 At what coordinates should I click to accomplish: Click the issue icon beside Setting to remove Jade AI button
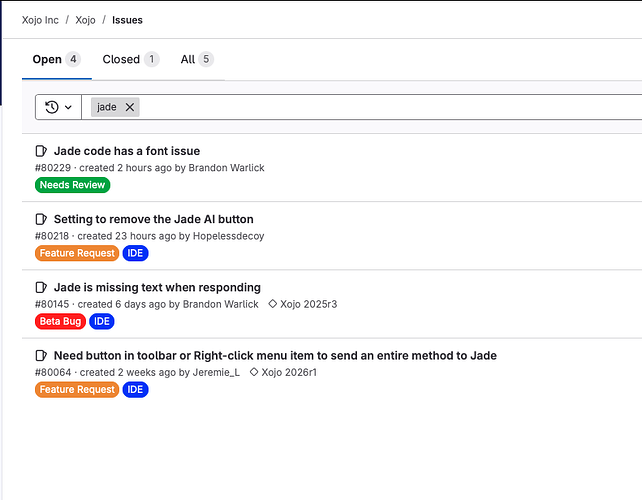[x=42, y=219]
